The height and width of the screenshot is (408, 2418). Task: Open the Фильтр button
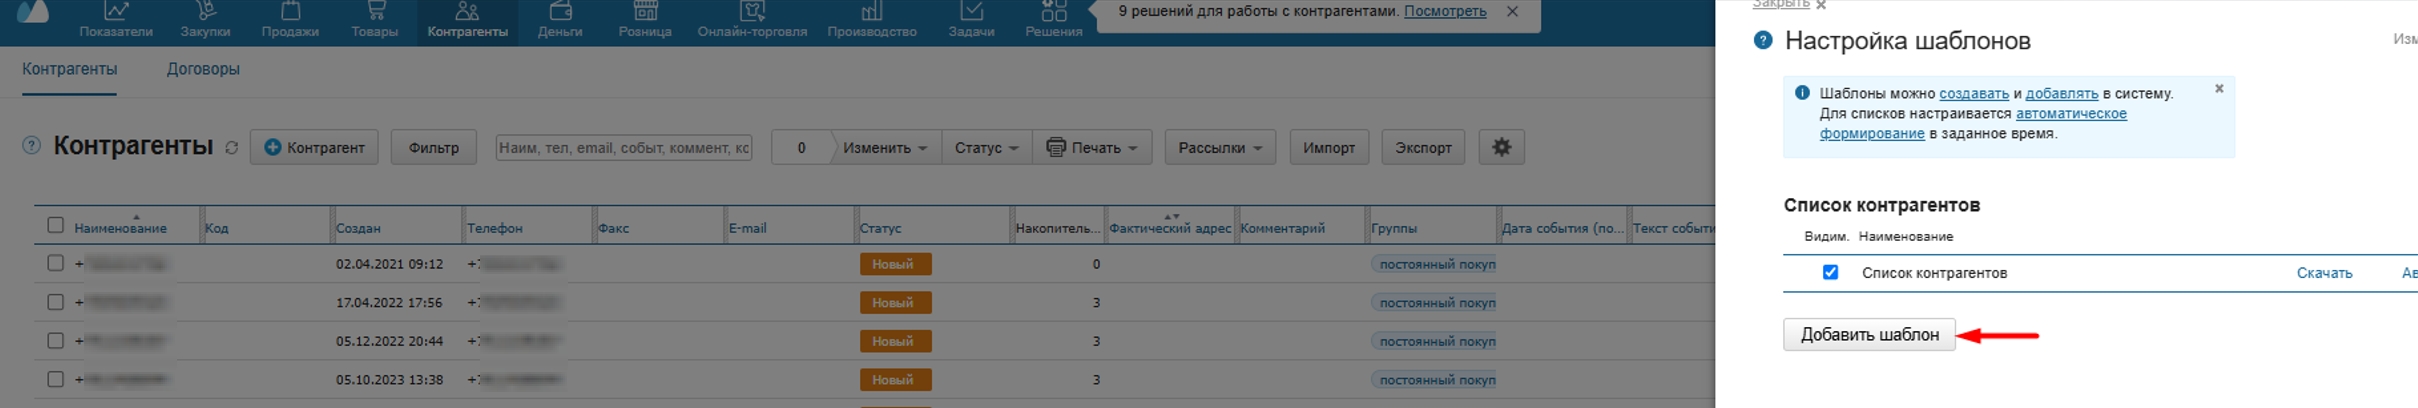434,147
